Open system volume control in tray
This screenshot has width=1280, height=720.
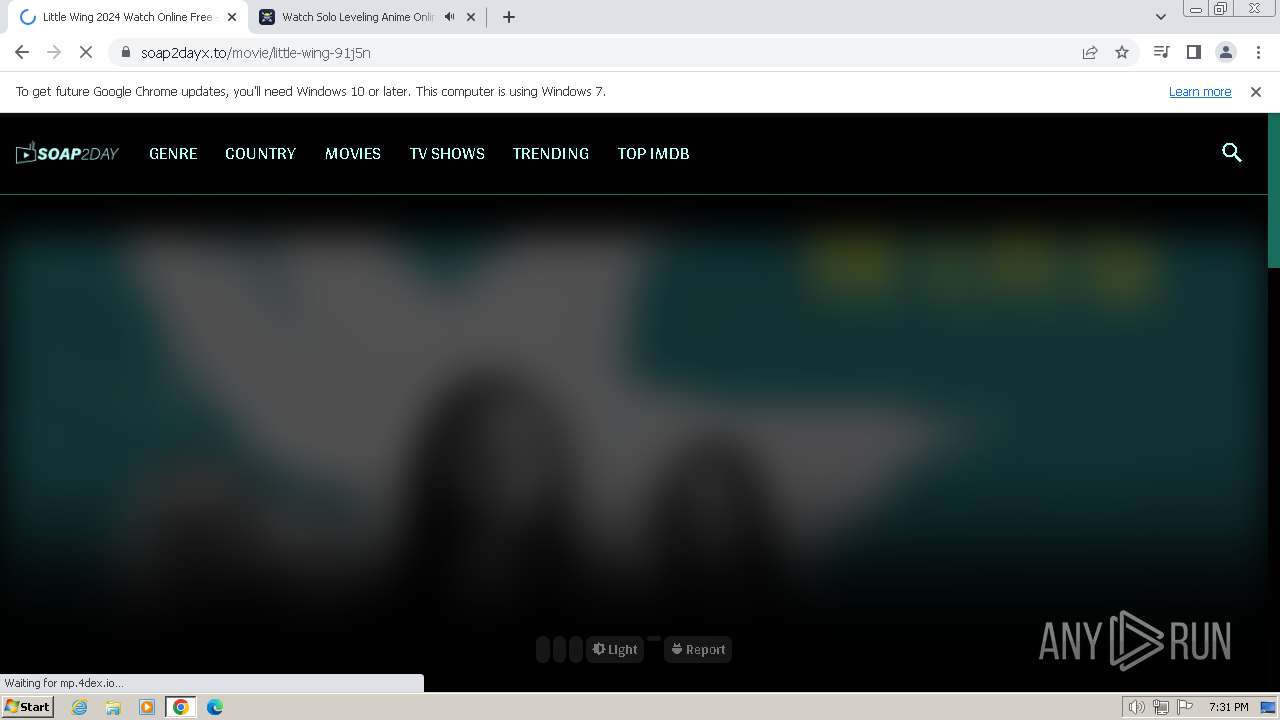pos(1136,707)
